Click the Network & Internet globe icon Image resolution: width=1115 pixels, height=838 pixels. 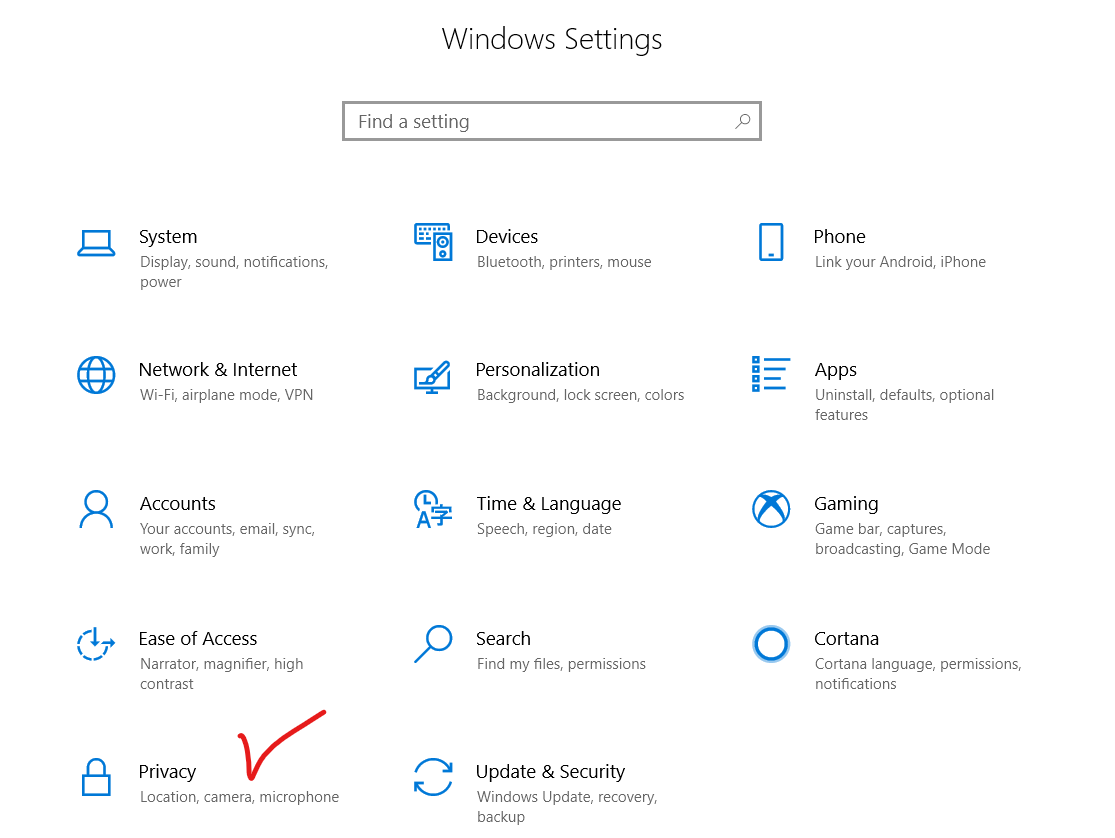pyautogui.click(x=96, y=375)
